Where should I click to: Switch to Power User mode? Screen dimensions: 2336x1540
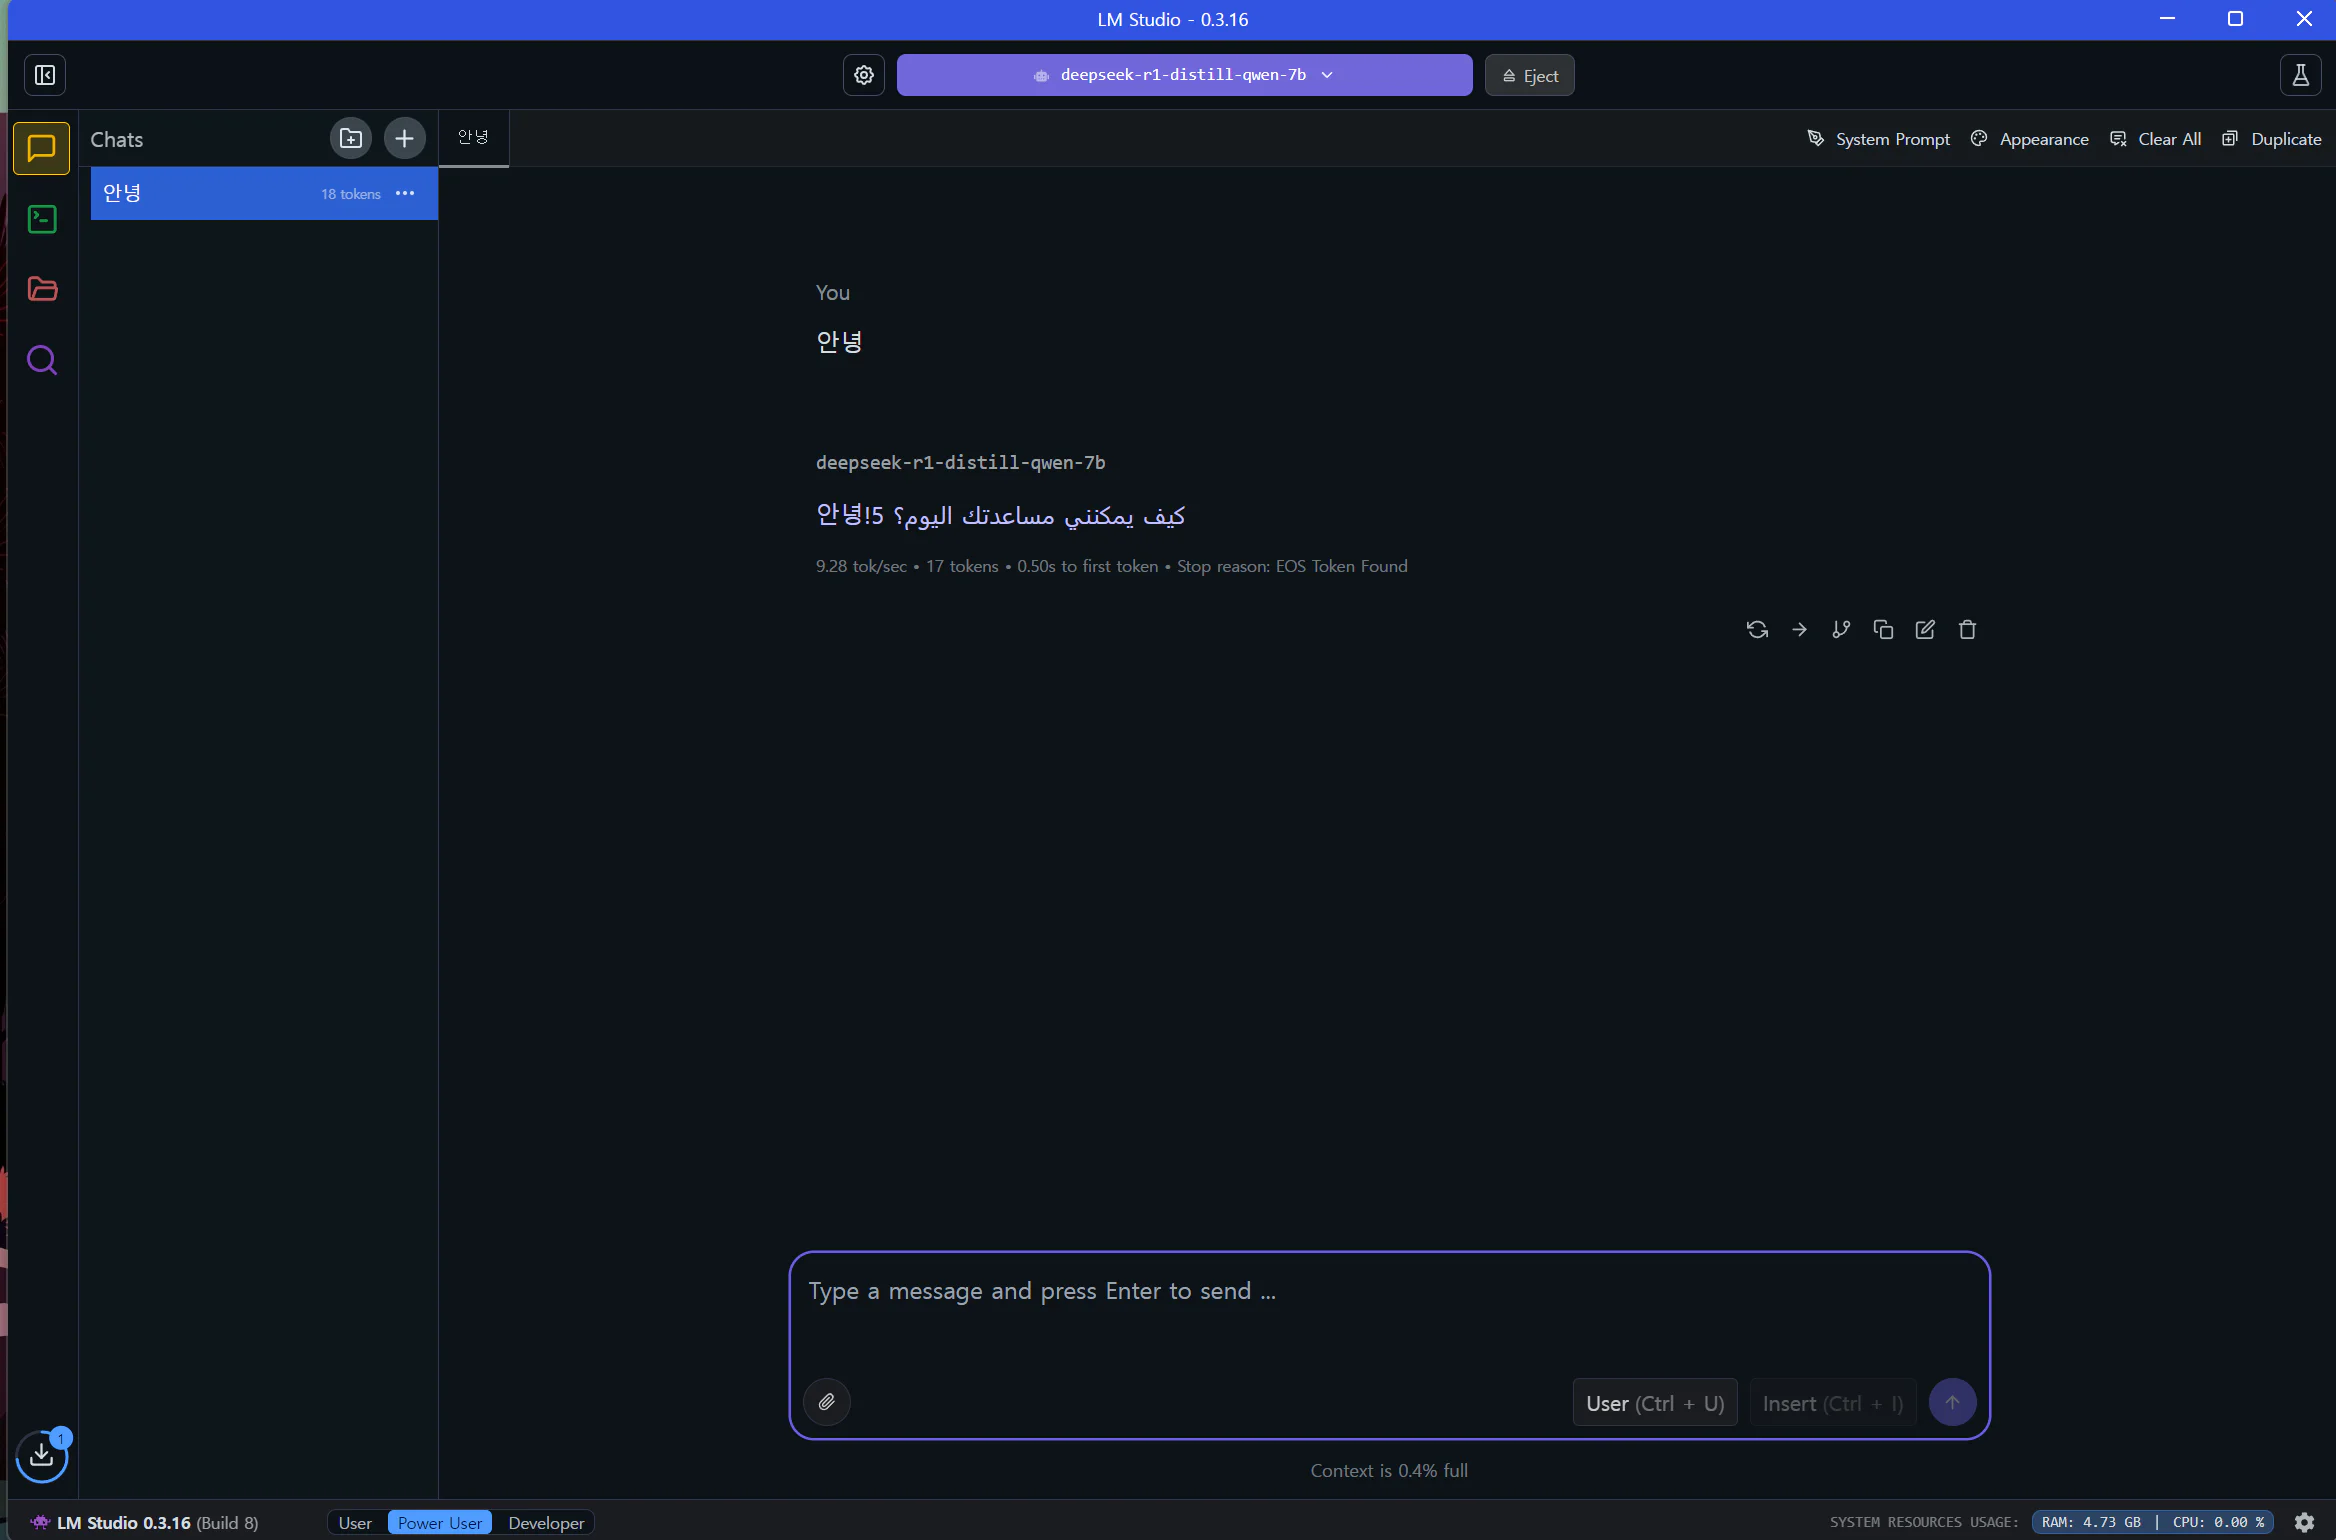pos(440,1522)
